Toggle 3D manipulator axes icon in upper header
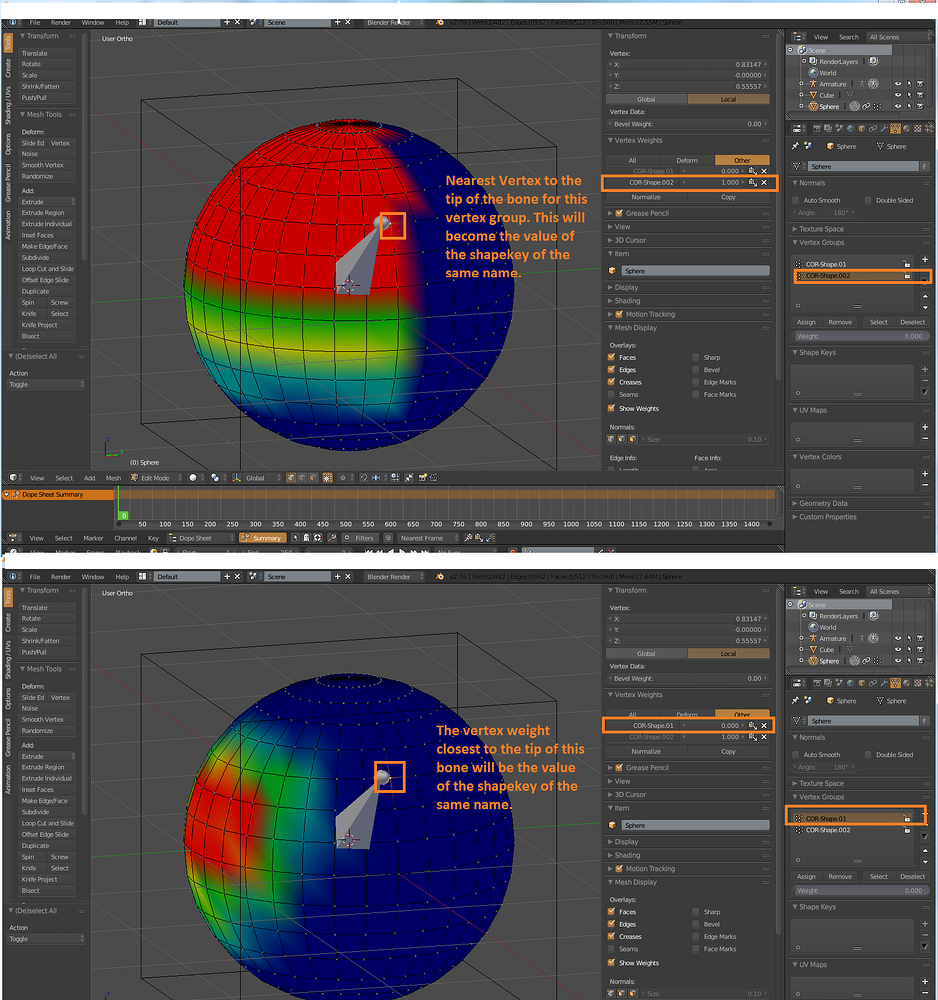 237,478
